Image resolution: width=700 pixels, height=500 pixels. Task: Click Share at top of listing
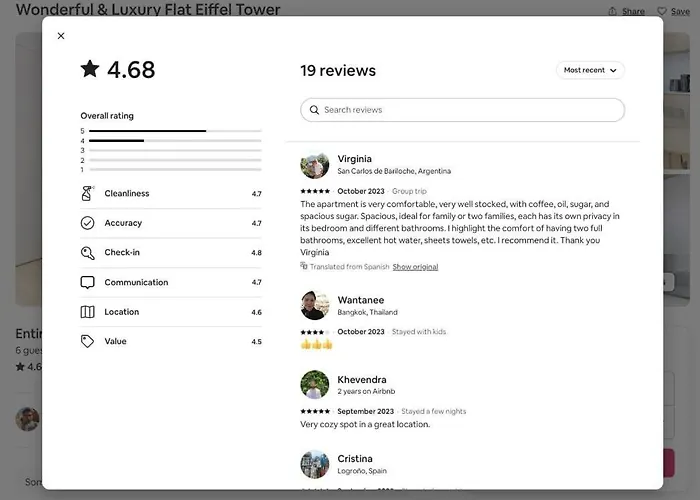click(627, 11)
